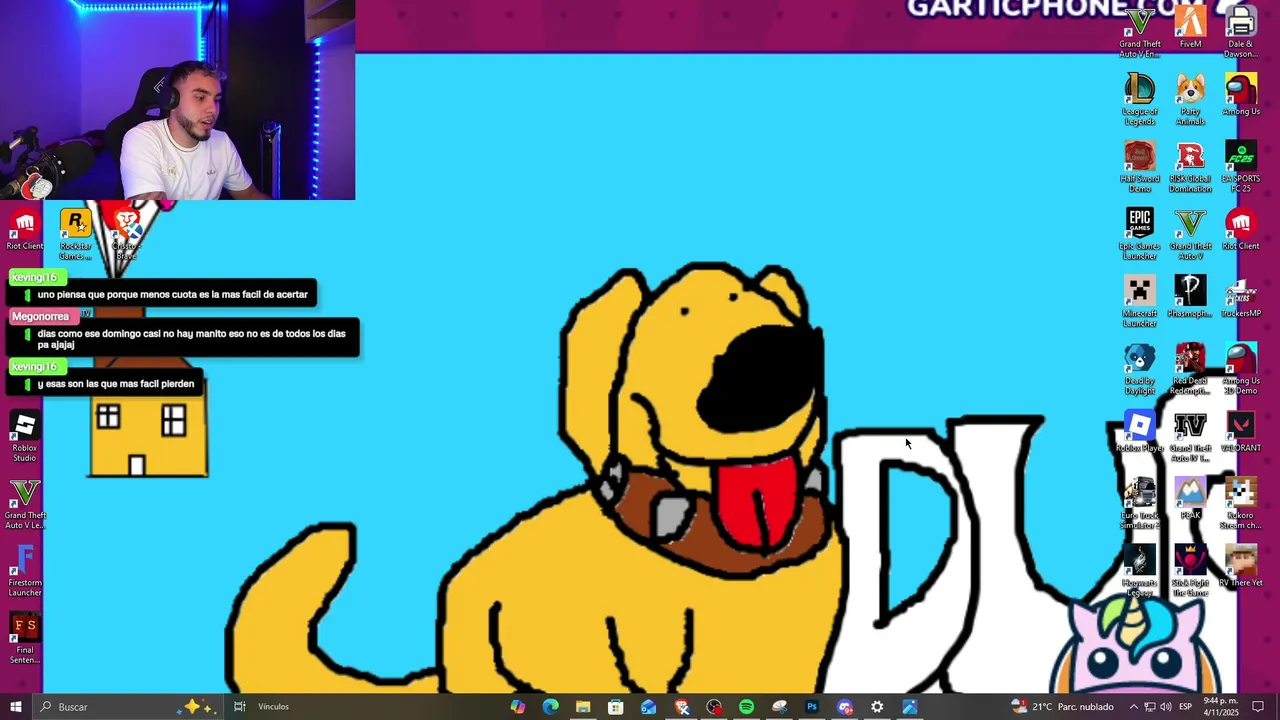Open Stick Fight The Game icon
Viewport: 1280px width, 720px height.
click(1190, 569)
